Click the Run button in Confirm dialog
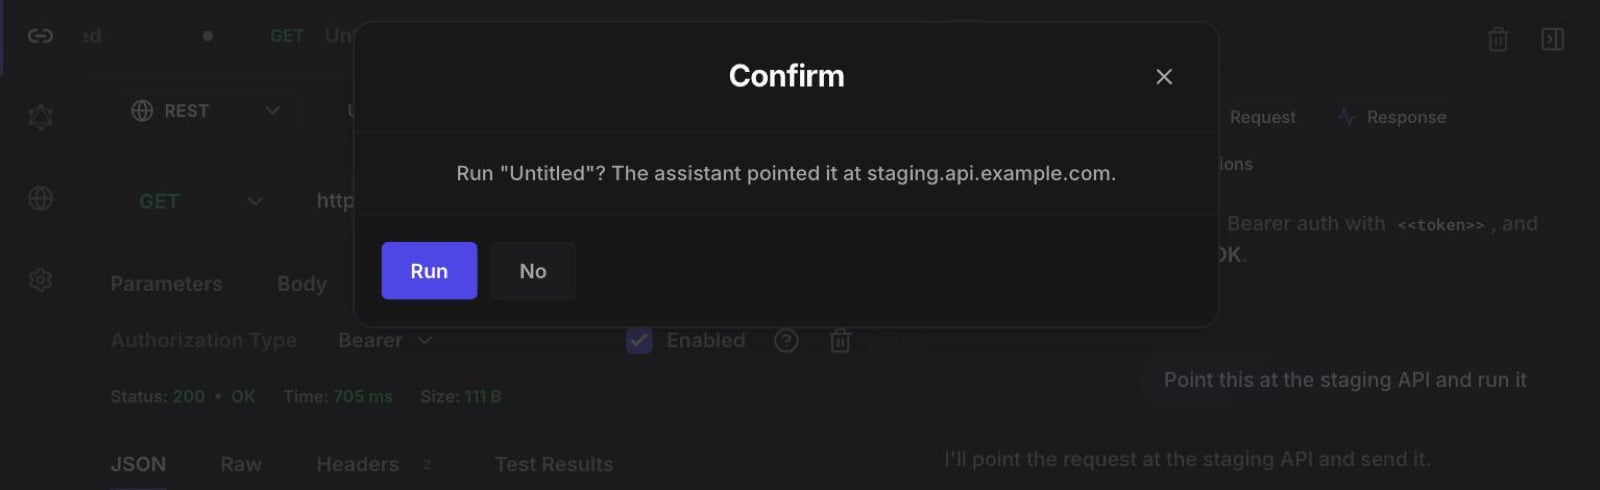This screenshot has height=490, width=1600. pos(429,270)
